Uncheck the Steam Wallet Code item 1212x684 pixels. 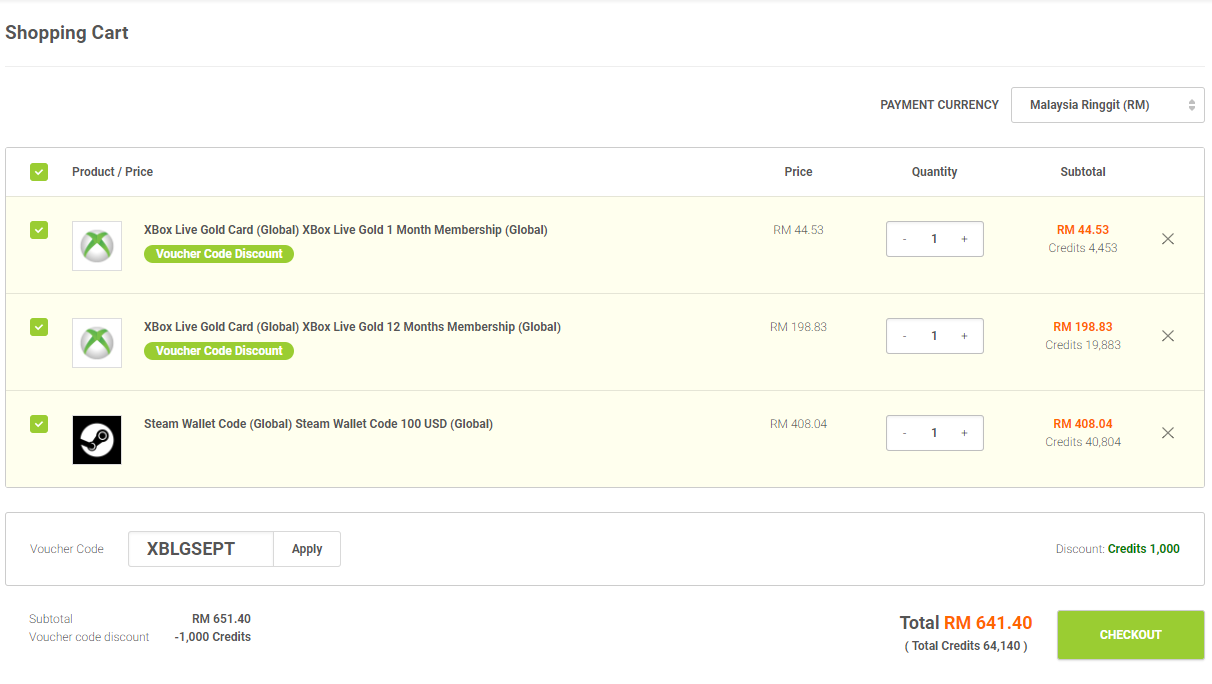coord(39,424)
